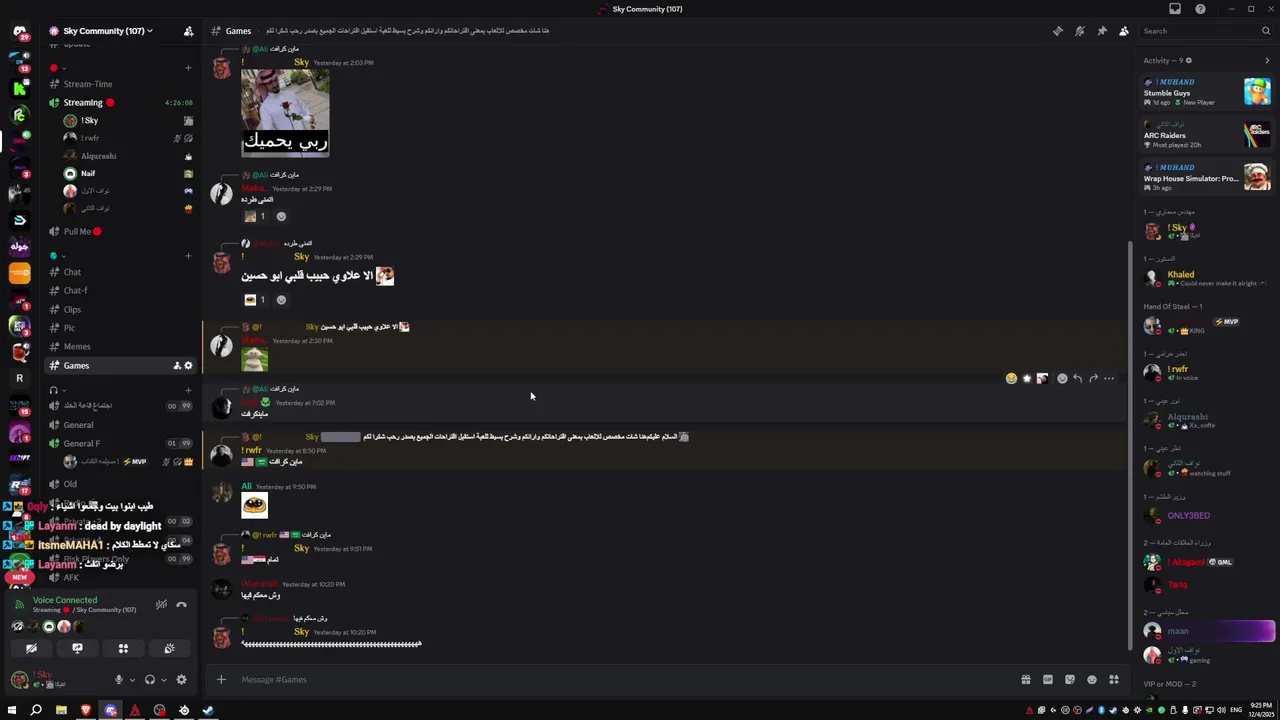
Task: Open the Activities launcher button
Action: (123, 649)
